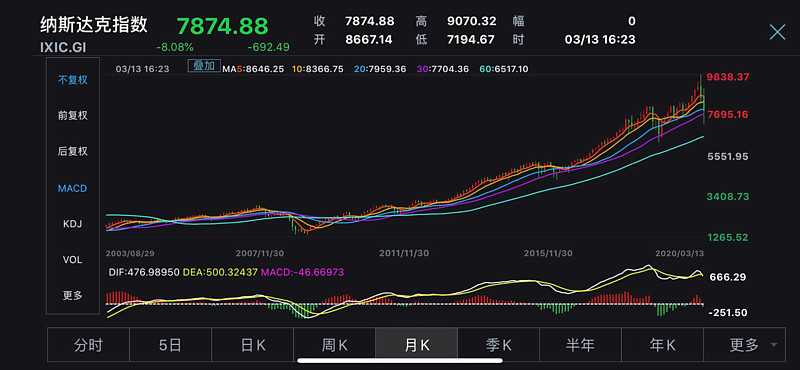Click the large price 7874.88
Viewport: 800px width, 370px height.
click(x=222, y=26)
